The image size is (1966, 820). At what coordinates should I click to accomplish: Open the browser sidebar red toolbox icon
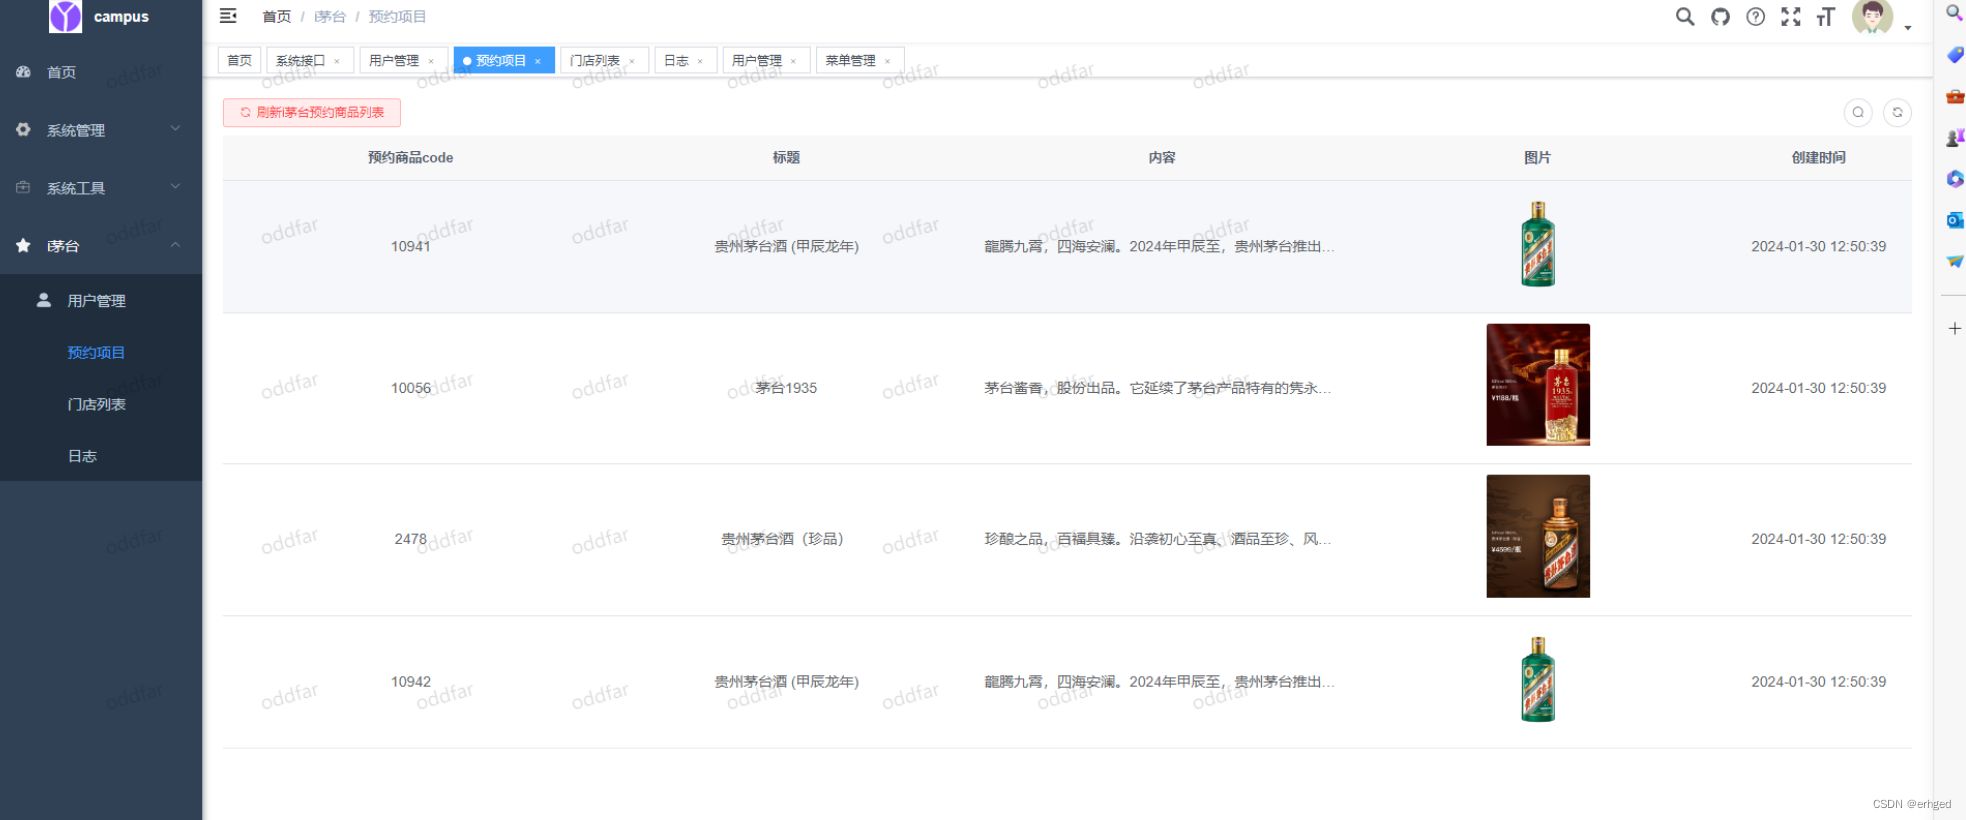(1954, 97)
